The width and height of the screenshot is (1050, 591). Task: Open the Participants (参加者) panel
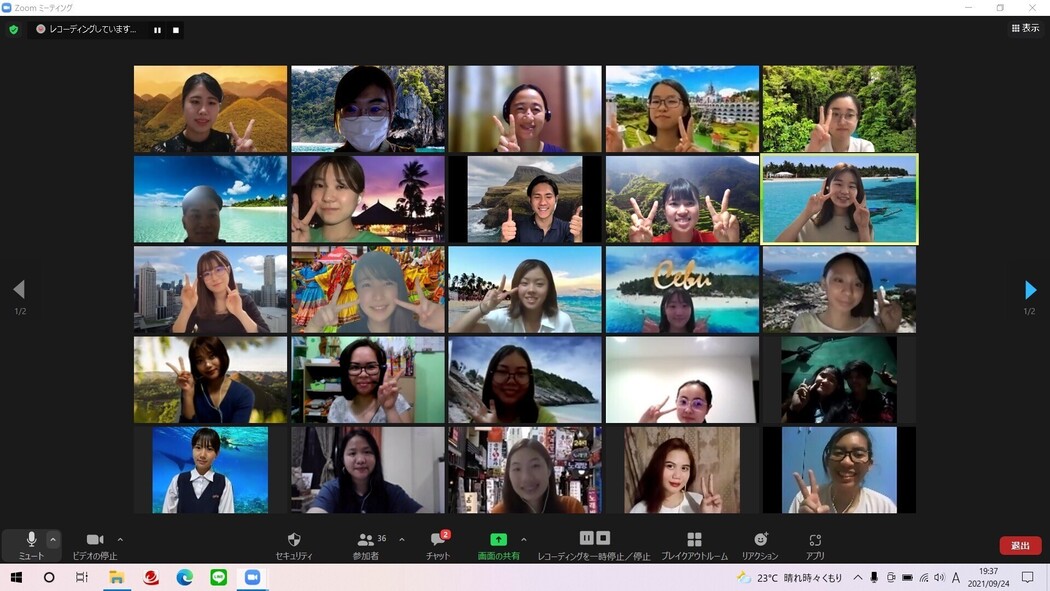pos(366,540)
